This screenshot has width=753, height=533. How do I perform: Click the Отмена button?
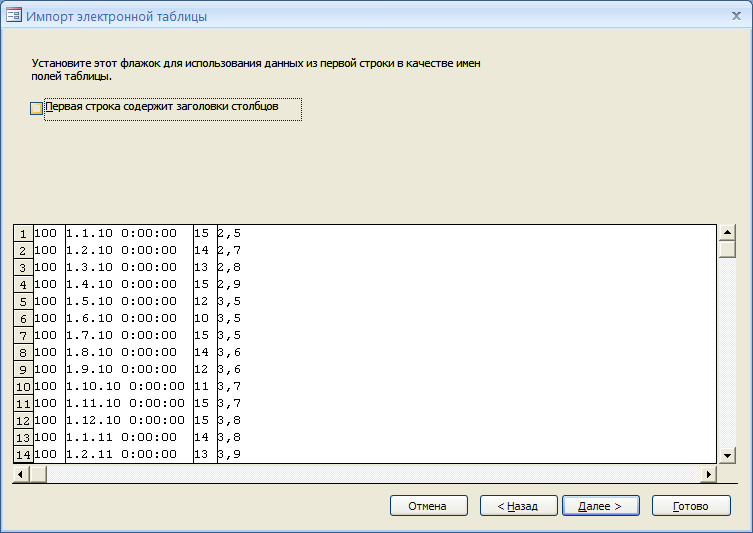tap(428, 506)
